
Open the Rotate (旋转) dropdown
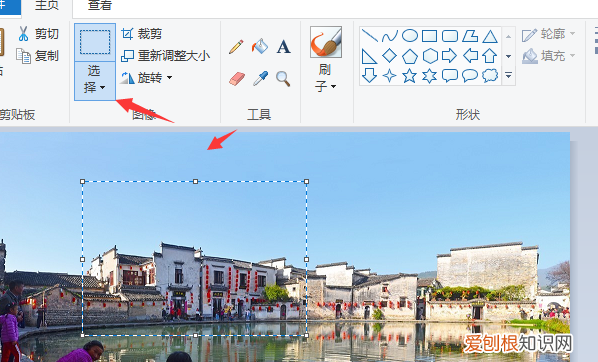coord(146,78)
